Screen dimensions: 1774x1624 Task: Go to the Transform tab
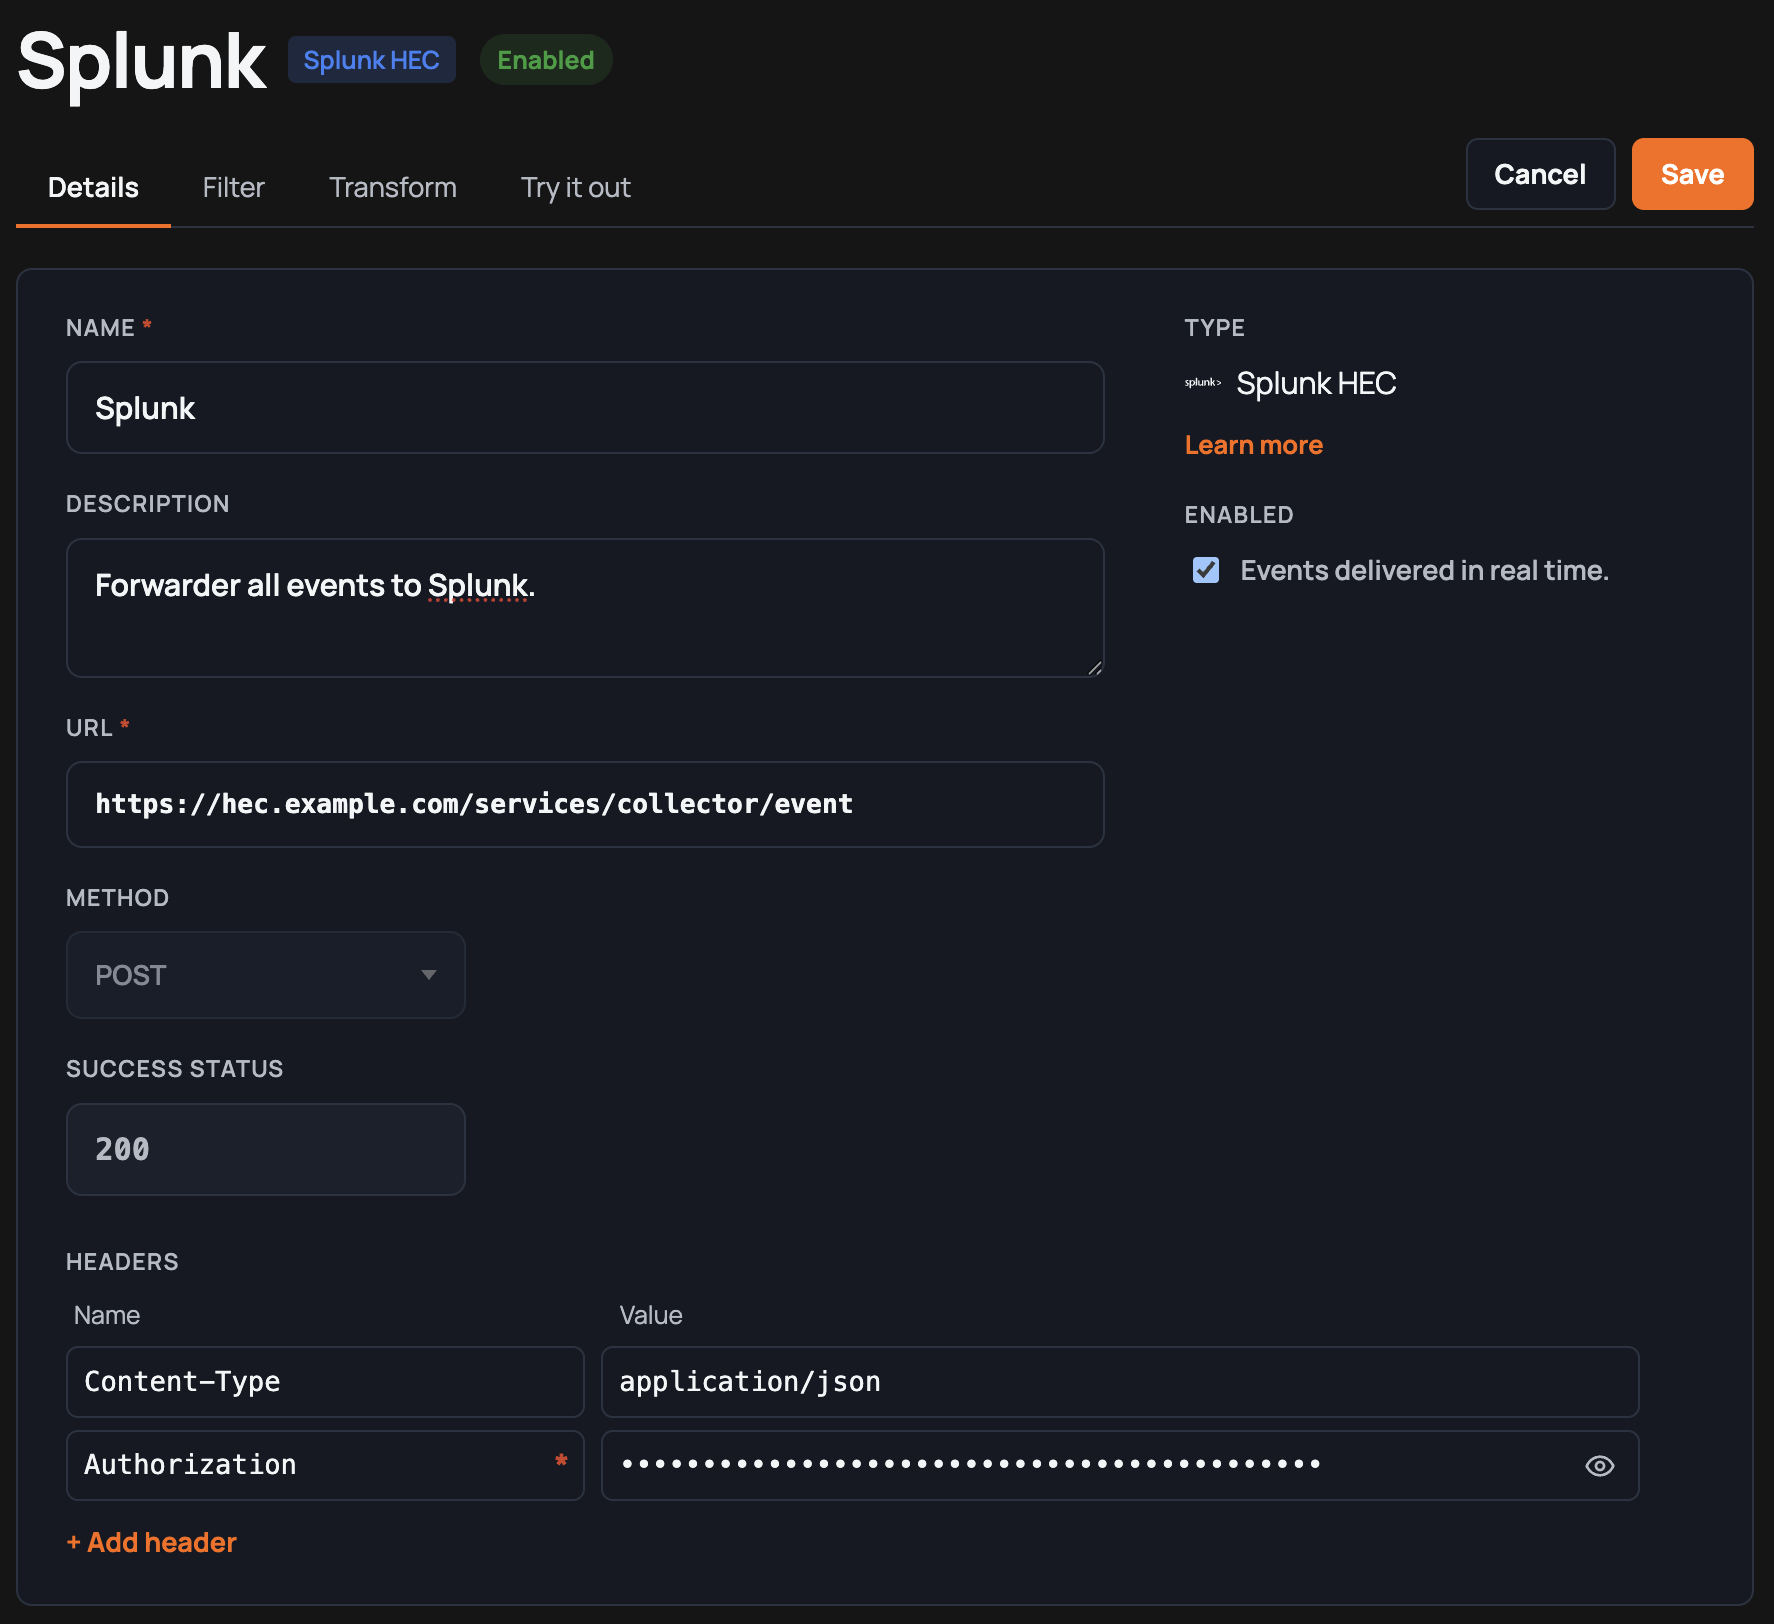click(393, 188)
